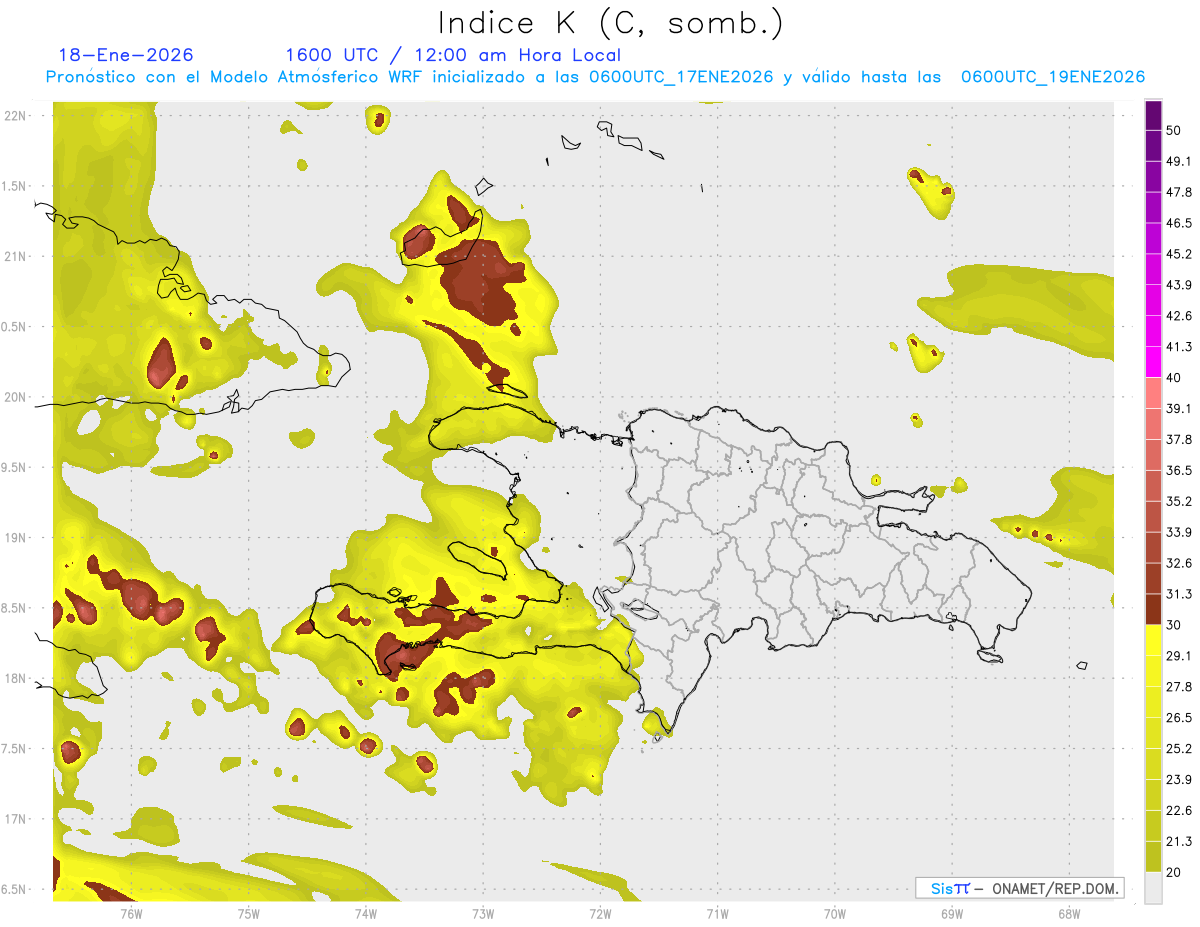Click the '73W' longitude axis label

click(483, 914)
